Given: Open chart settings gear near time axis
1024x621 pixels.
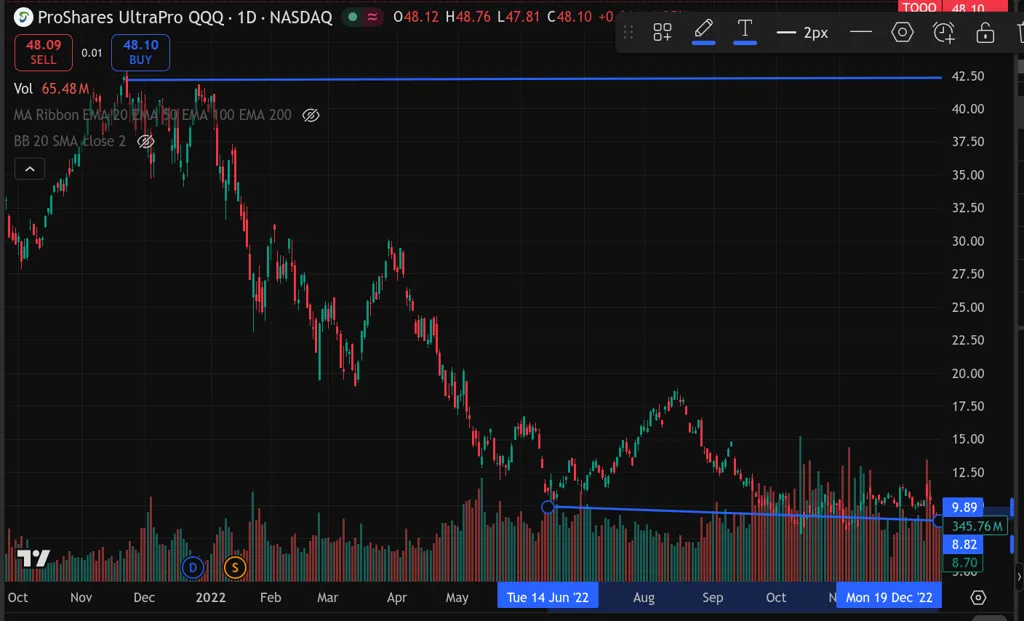Looking at the screenshot, I should click(978, 598).
